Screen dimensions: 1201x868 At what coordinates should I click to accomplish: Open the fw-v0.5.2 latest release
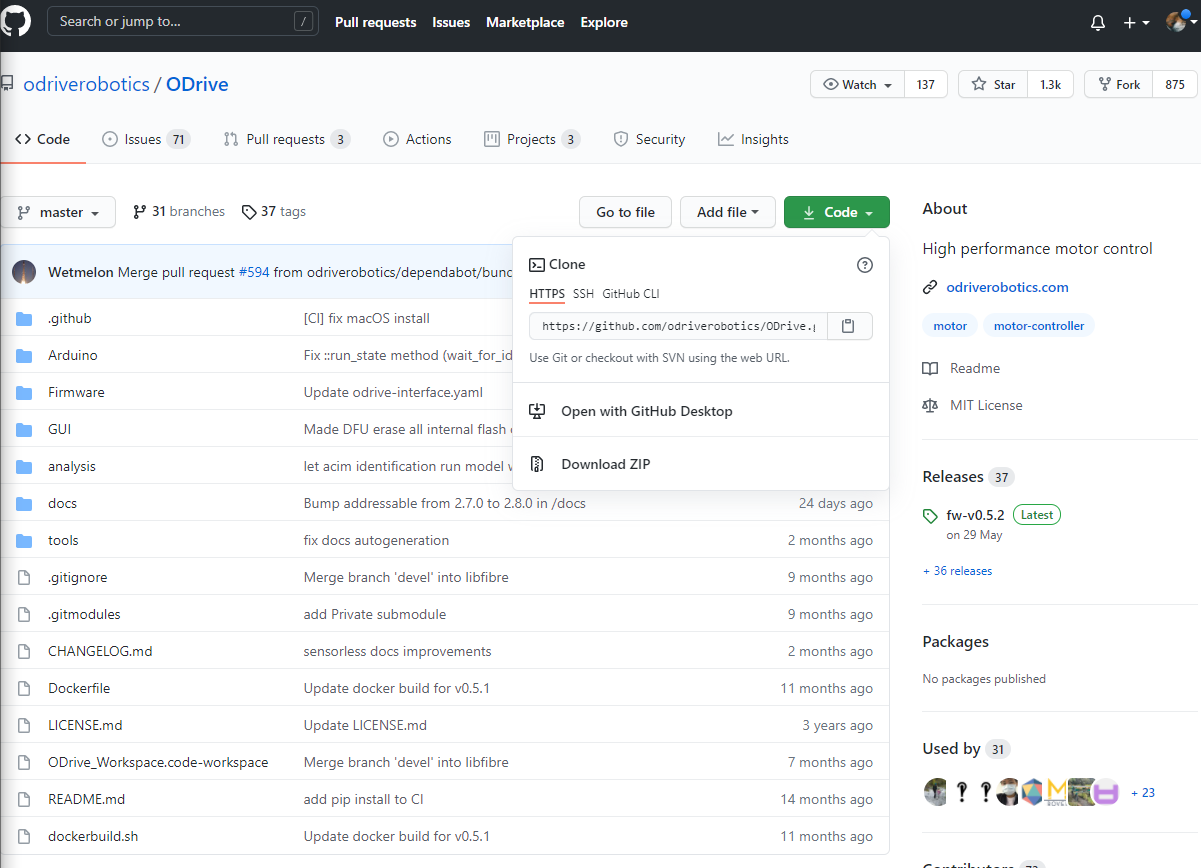pyautogui.click(x=975, y=515)
